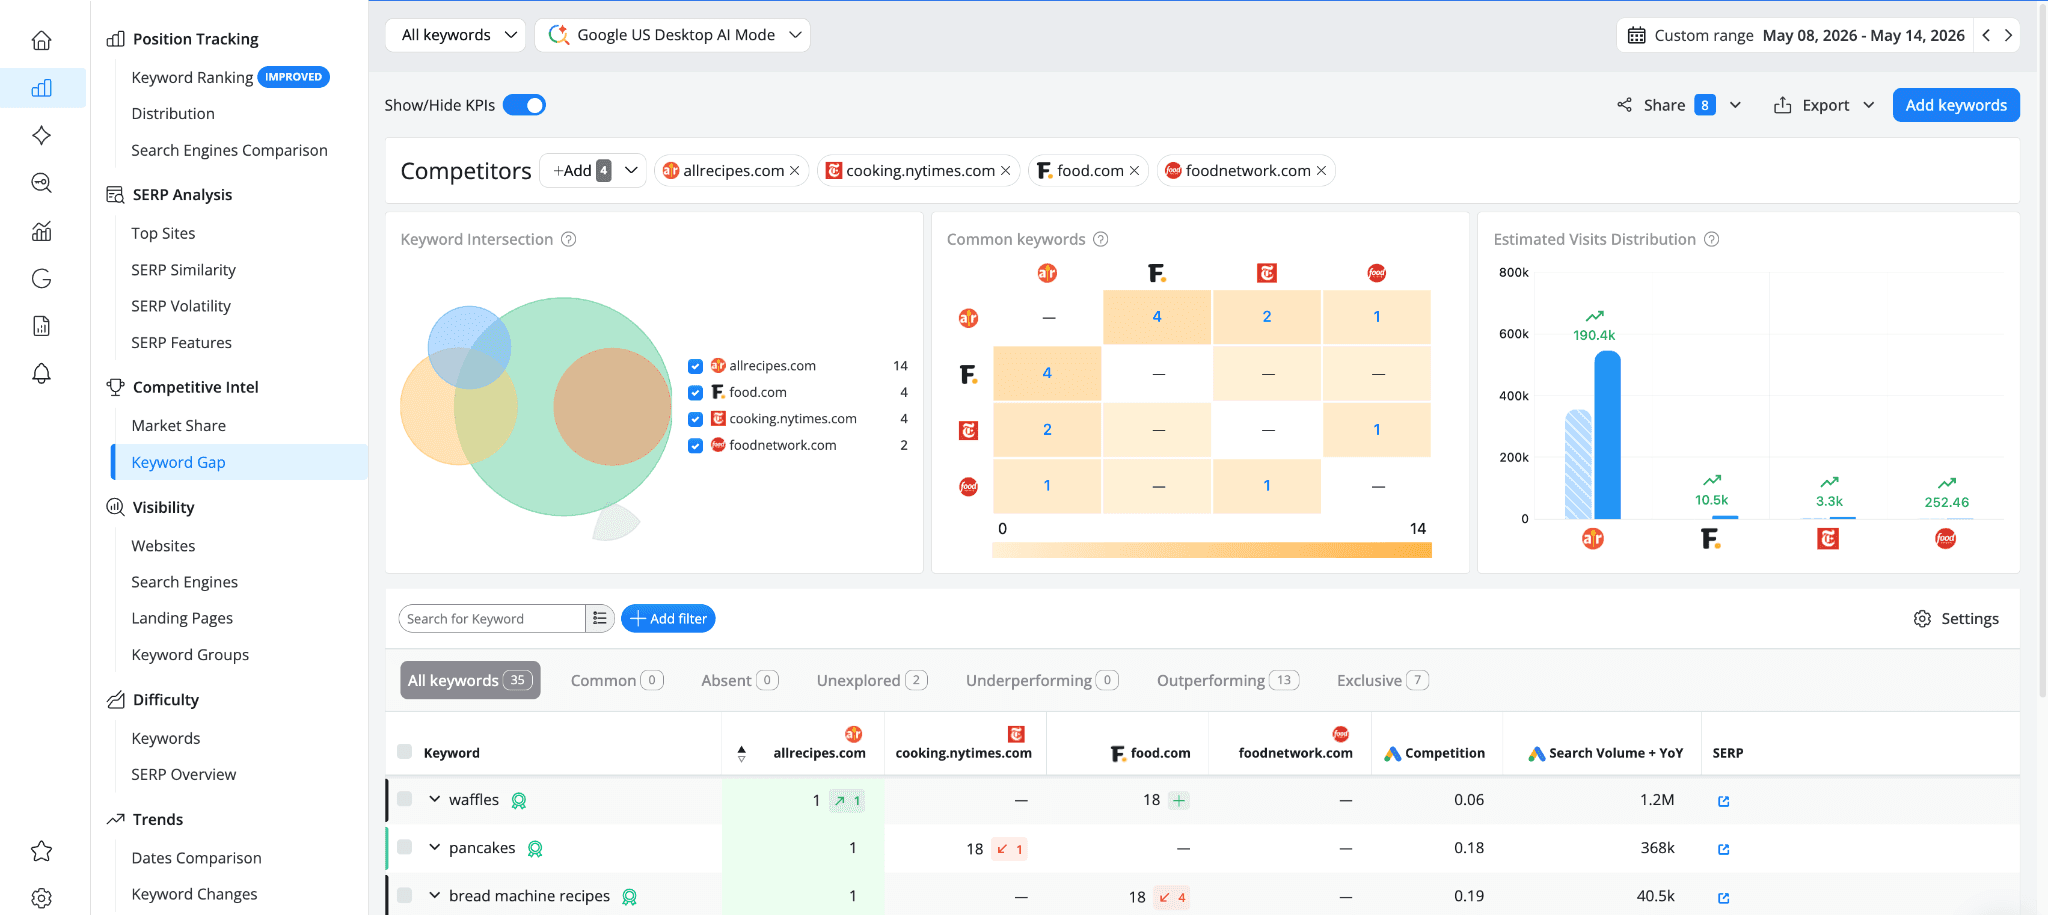This screenshot has width=2048, height=915.
Task: Click the allrecipes blue visits bar
Action: tap(1607, 436)
